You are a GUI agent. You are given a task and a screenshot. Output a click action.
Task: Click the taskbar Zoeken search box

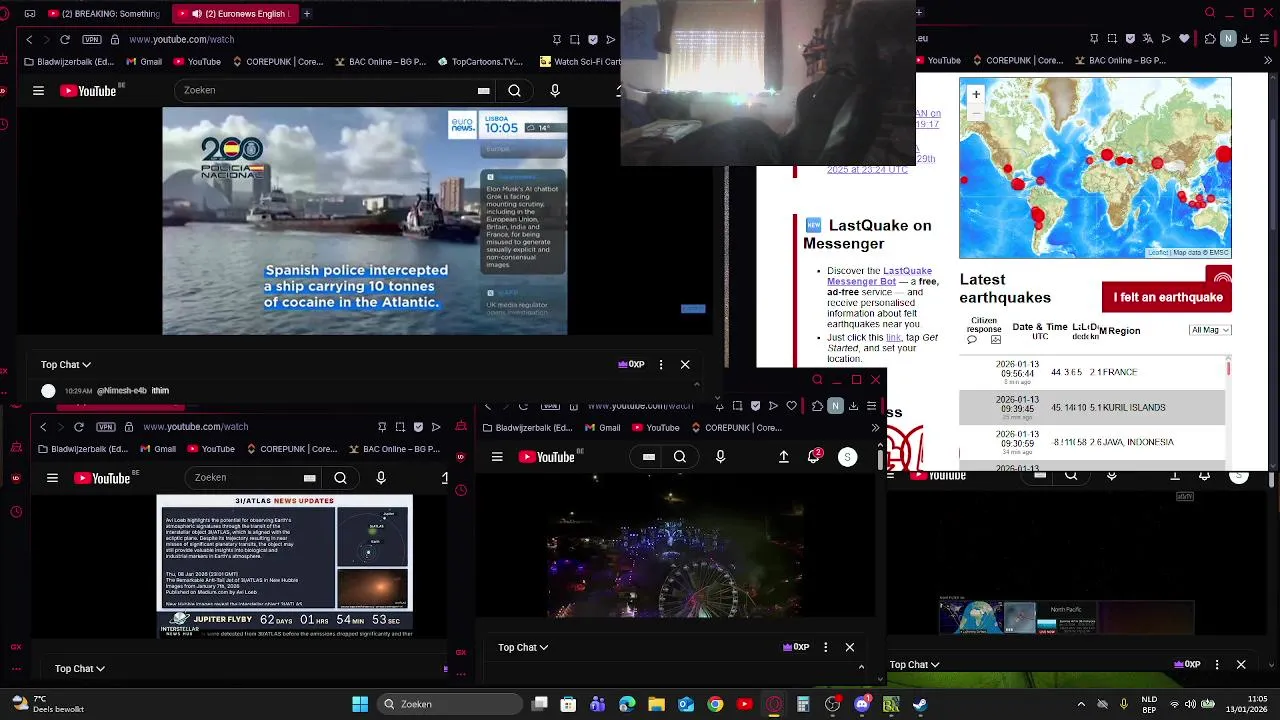point(451,704)
